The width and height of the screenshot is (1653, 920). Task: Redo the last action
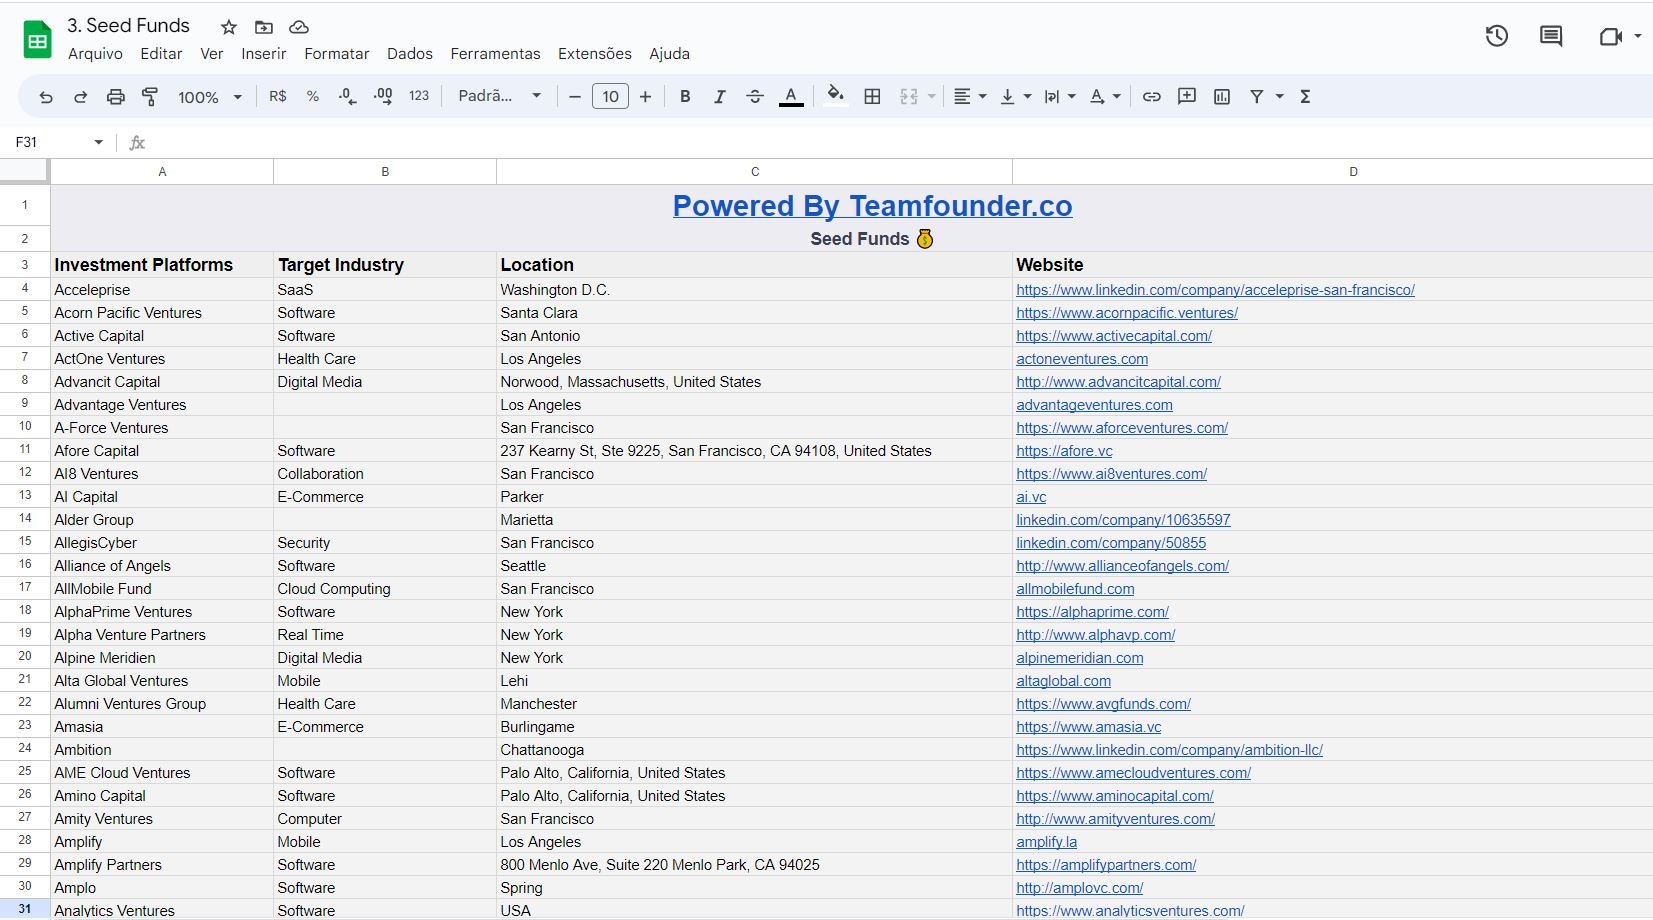pyautogui.click(x=81, y=97)
